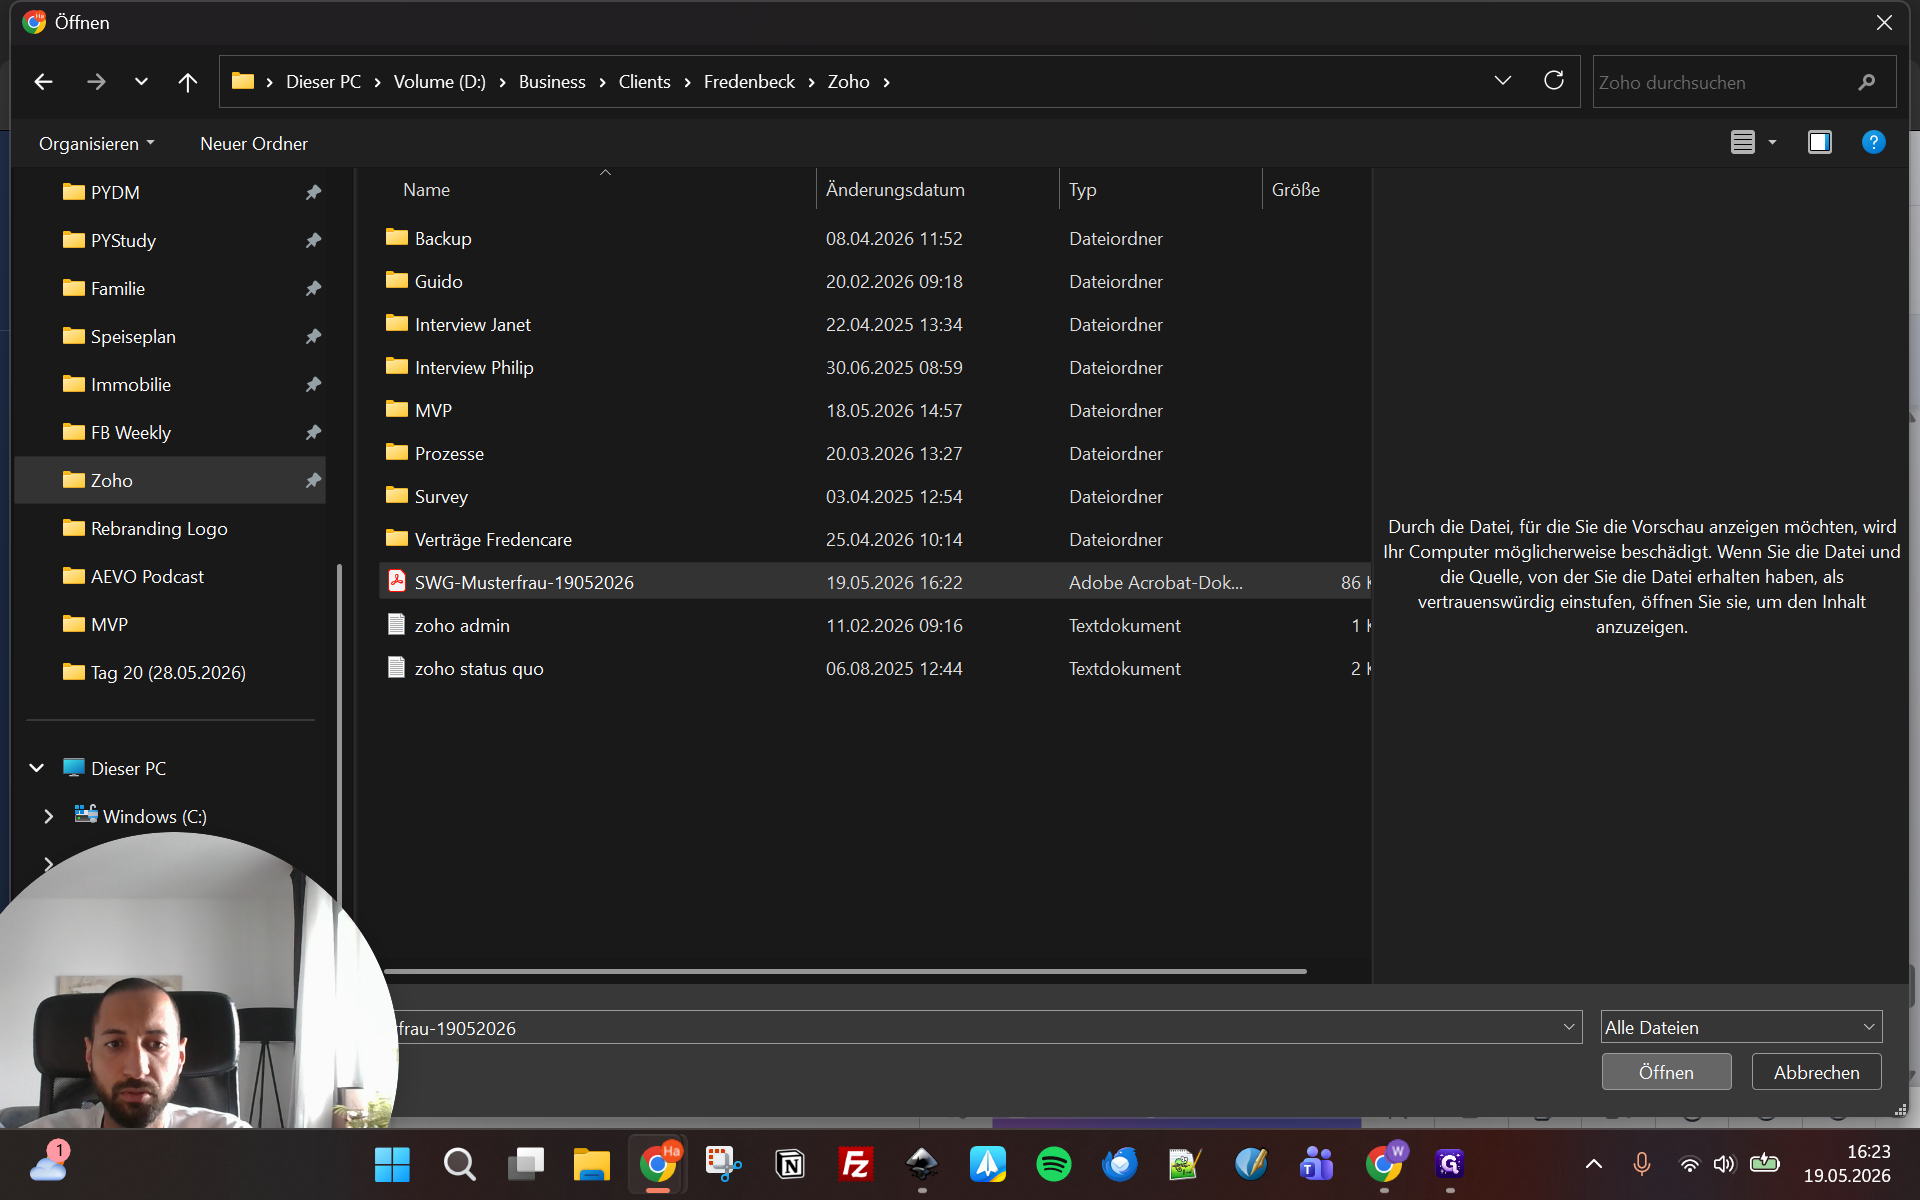Viewport: 1920px width, 1200px height.
Task: Toggle the preview pane icon
Action: click(1819, 142)
